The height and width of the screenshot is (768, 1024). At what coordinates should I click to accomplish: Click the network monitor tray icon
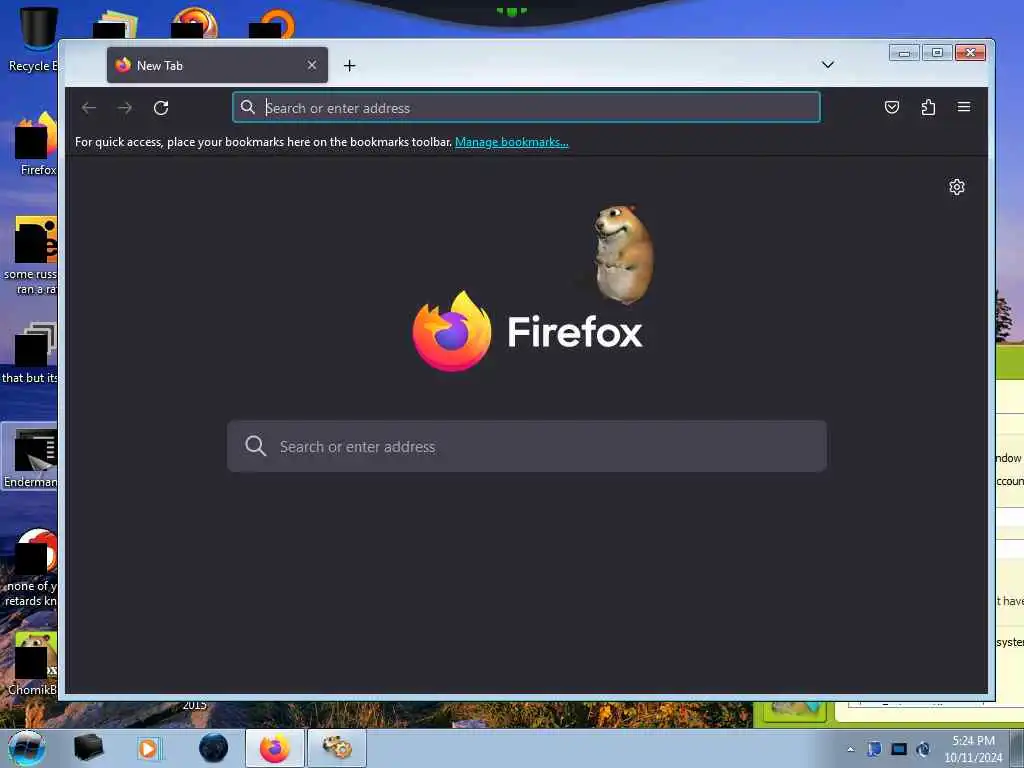899,749
